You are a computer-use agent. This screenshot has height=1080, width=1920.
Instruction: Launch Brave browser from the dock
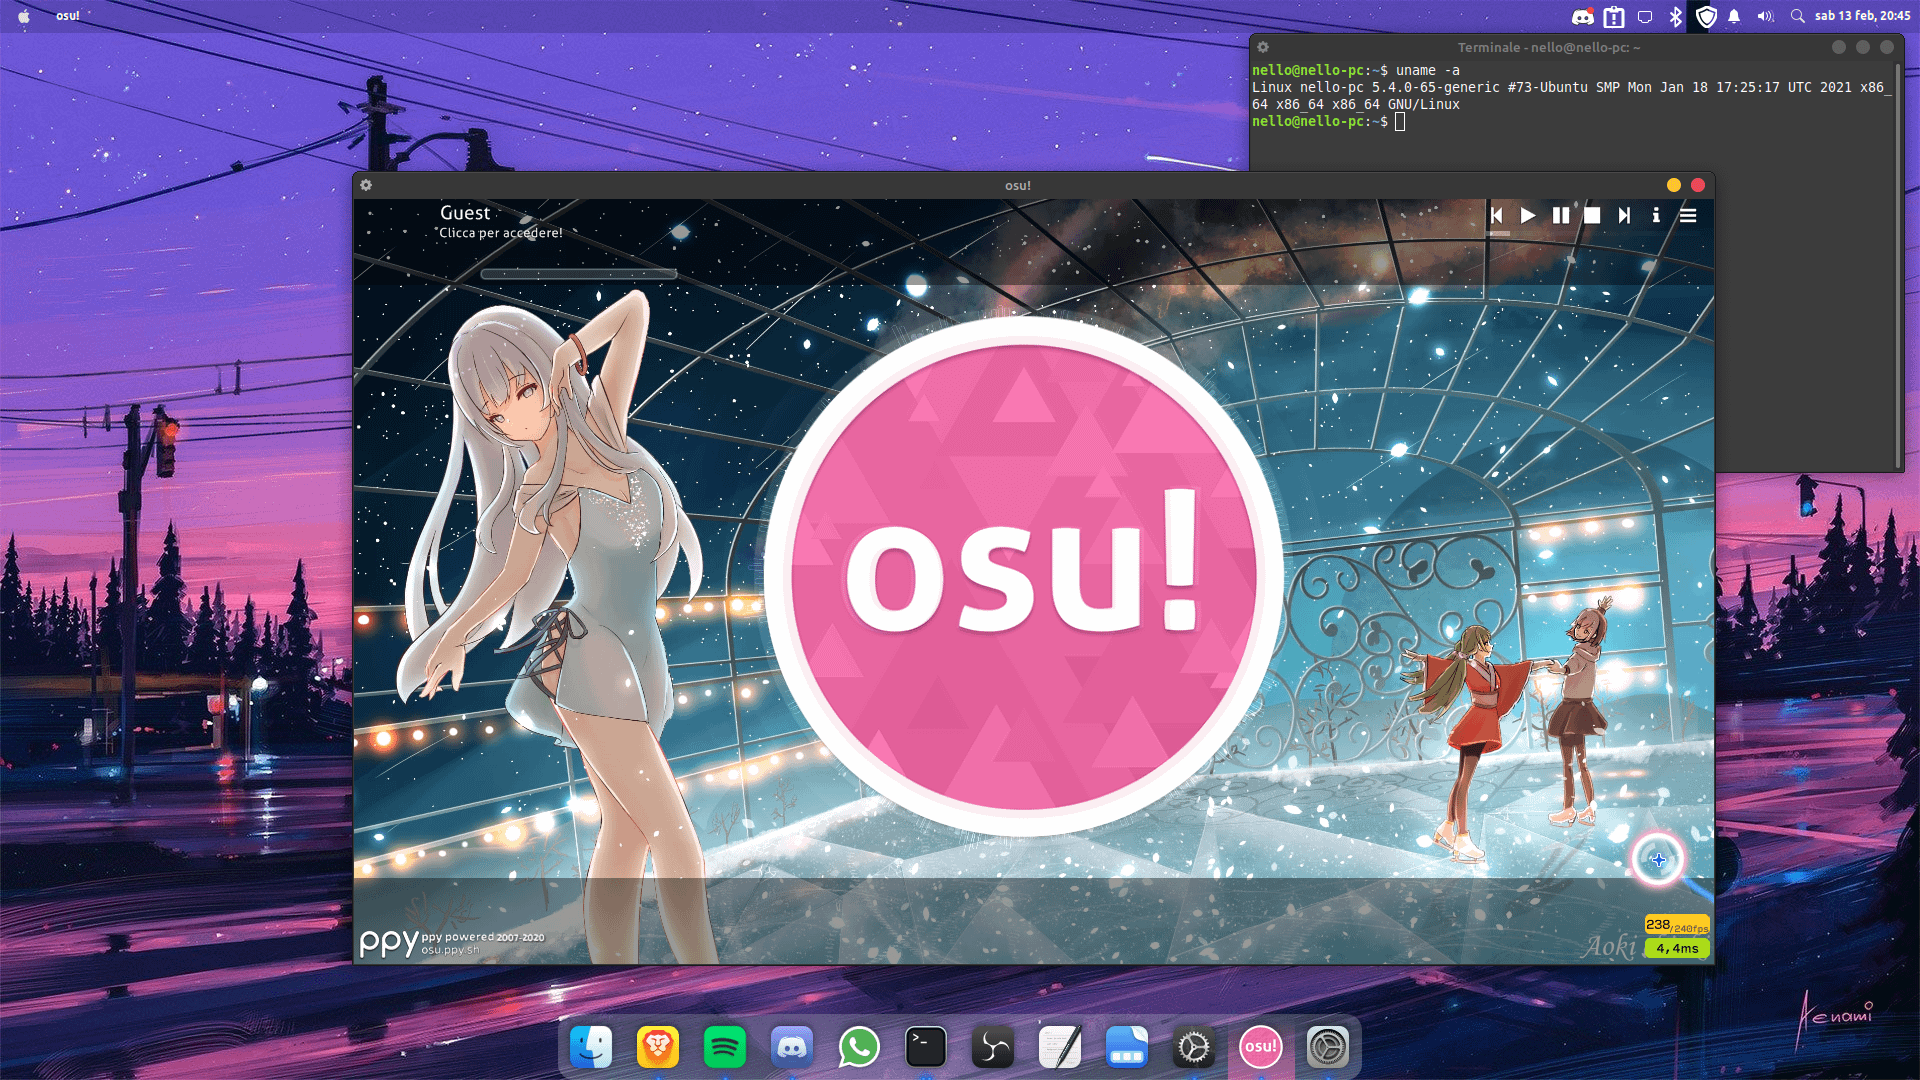point(658,1047)
